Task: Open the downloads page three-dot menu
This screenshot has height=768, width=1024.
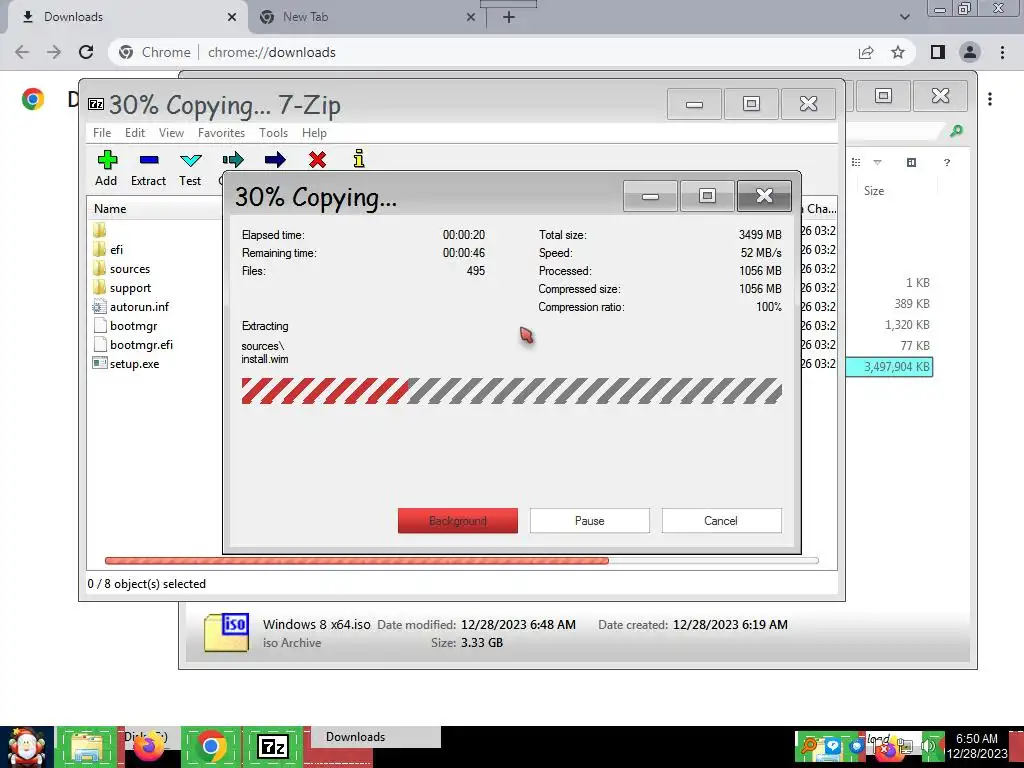Action: 990,99
